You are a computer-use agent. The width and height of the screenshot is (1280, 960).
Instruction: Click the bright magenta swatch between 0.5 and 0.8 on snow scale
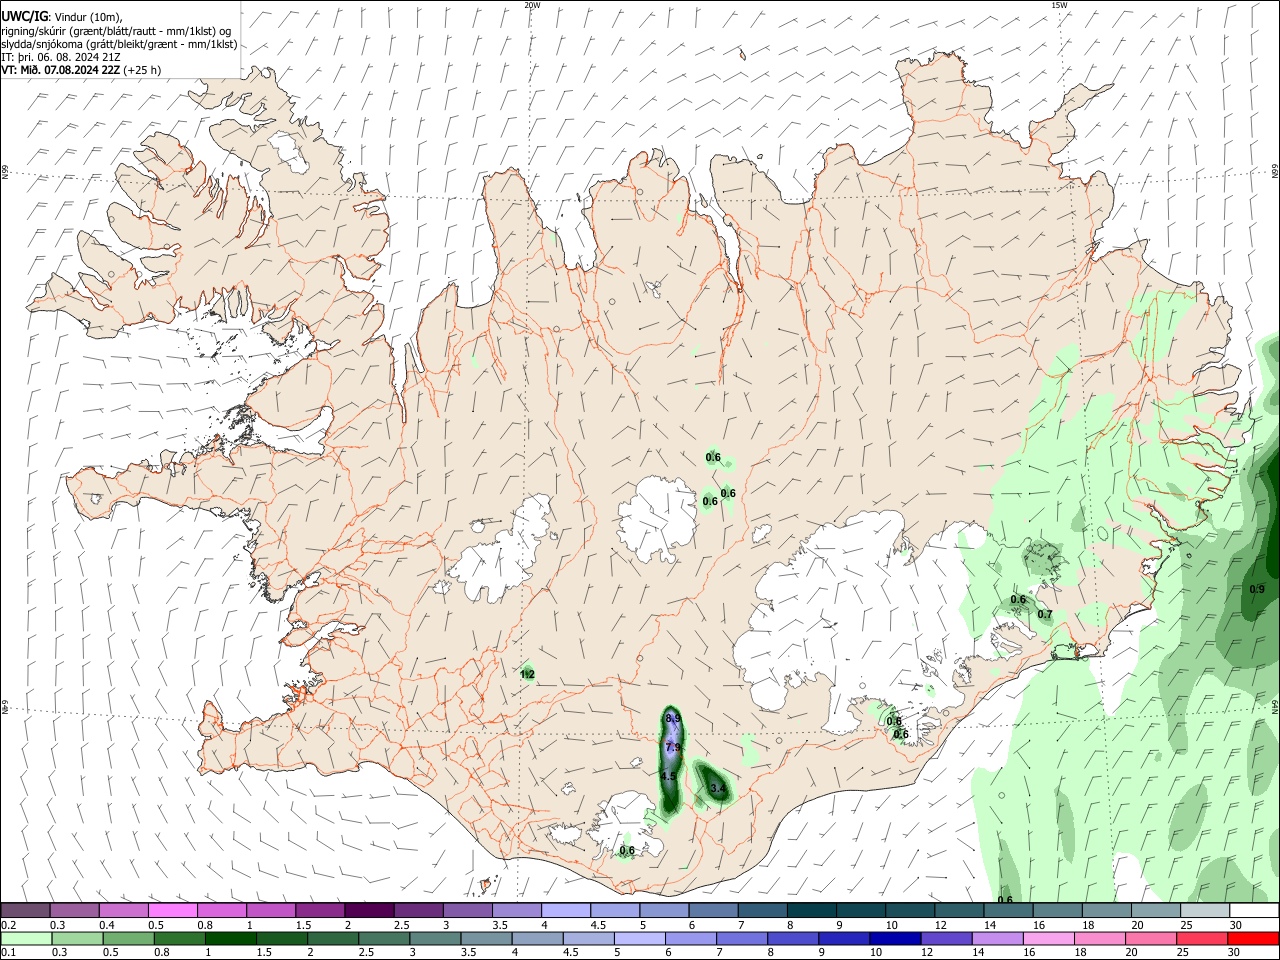[173, 910]
